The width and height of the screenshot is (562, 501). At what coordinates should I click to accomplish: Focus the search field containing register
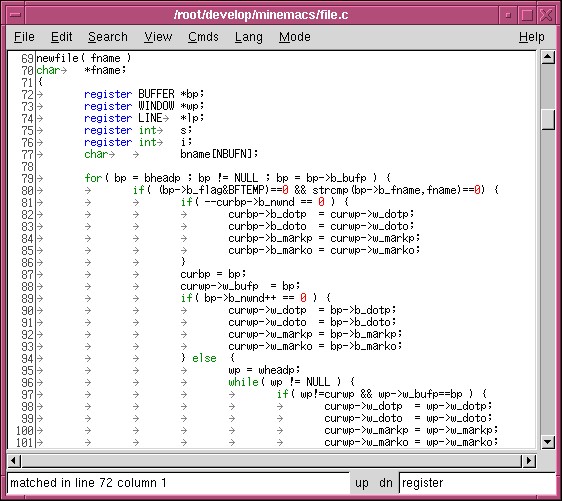click(x=477, y=483)
